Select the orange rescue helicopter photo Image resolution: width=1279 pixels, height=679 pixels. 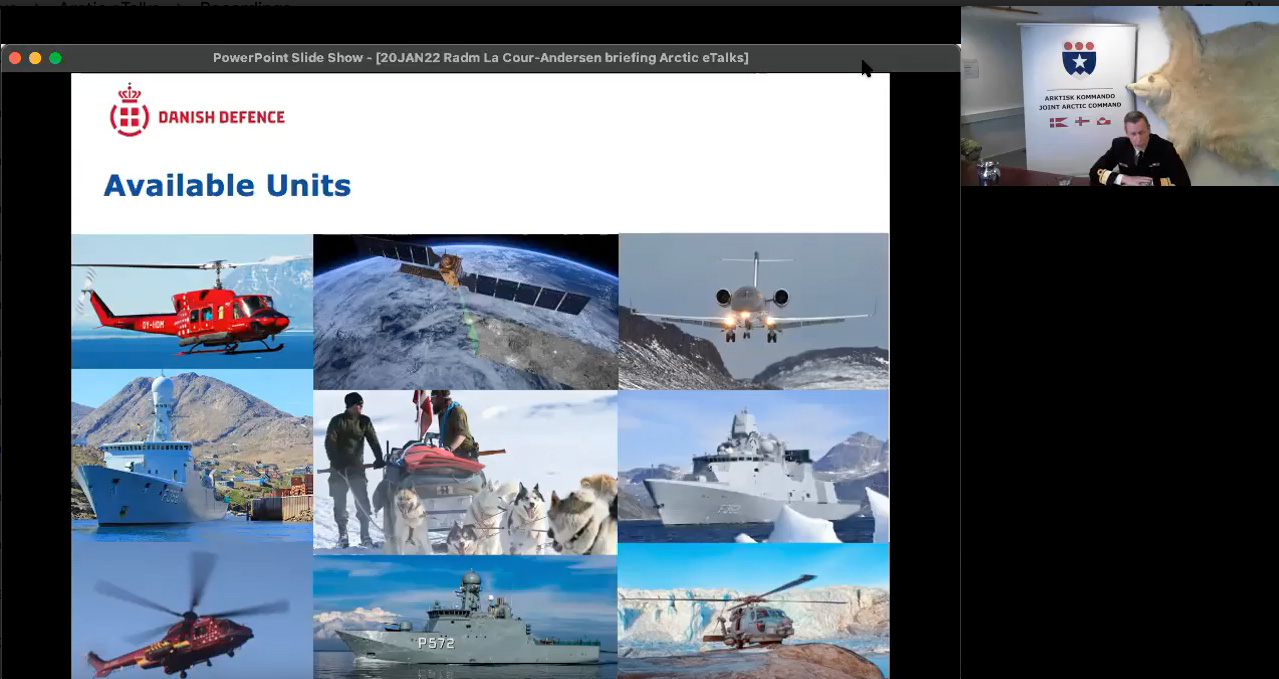pyautogui.click(x=192, y=610)
